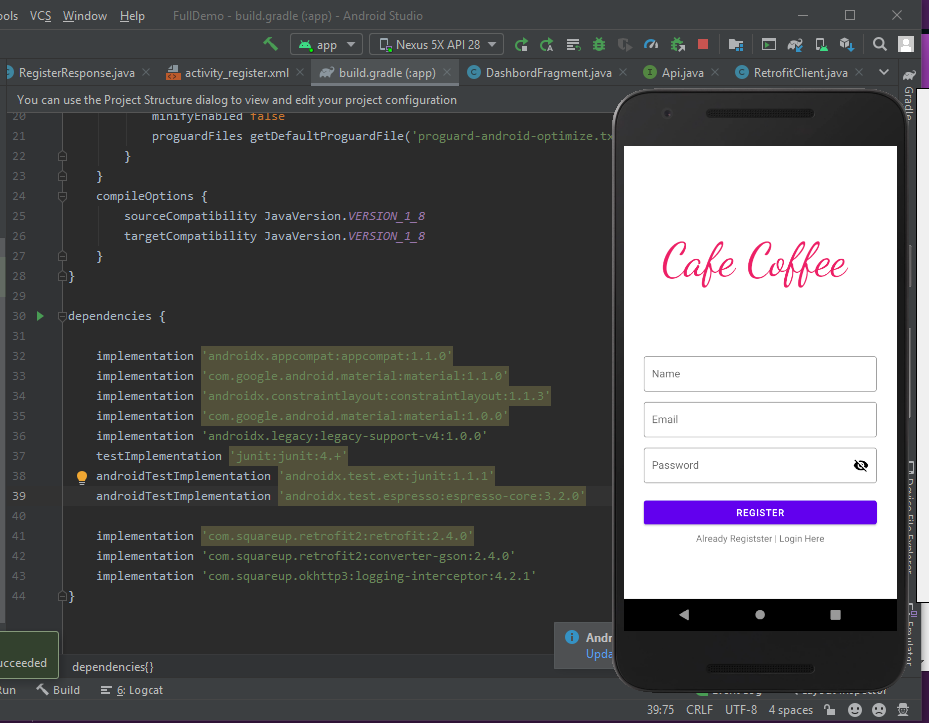The width and height of the screenshot is (929, 723).
Task: Click the yellow lightbulb quick-fix icon
Action: [82, 477]
